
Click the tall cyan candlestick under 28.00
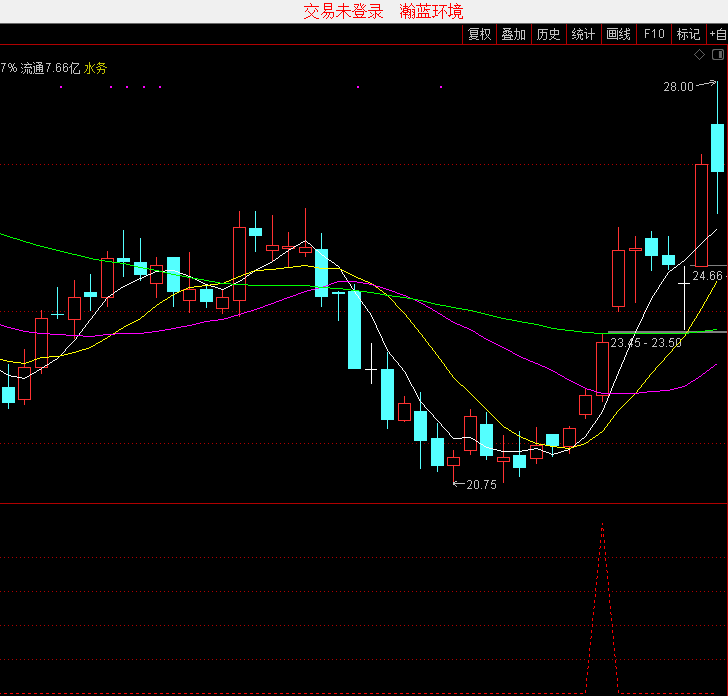click(x=717, y=147)
